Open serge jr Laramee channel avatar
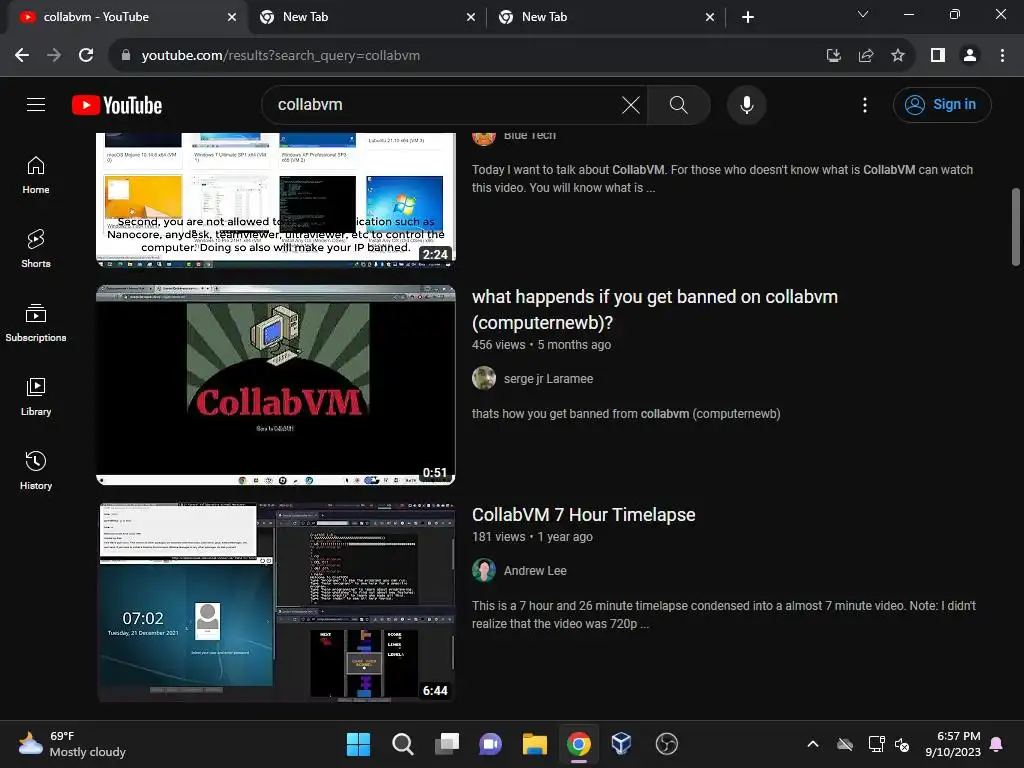 point(483,378)
